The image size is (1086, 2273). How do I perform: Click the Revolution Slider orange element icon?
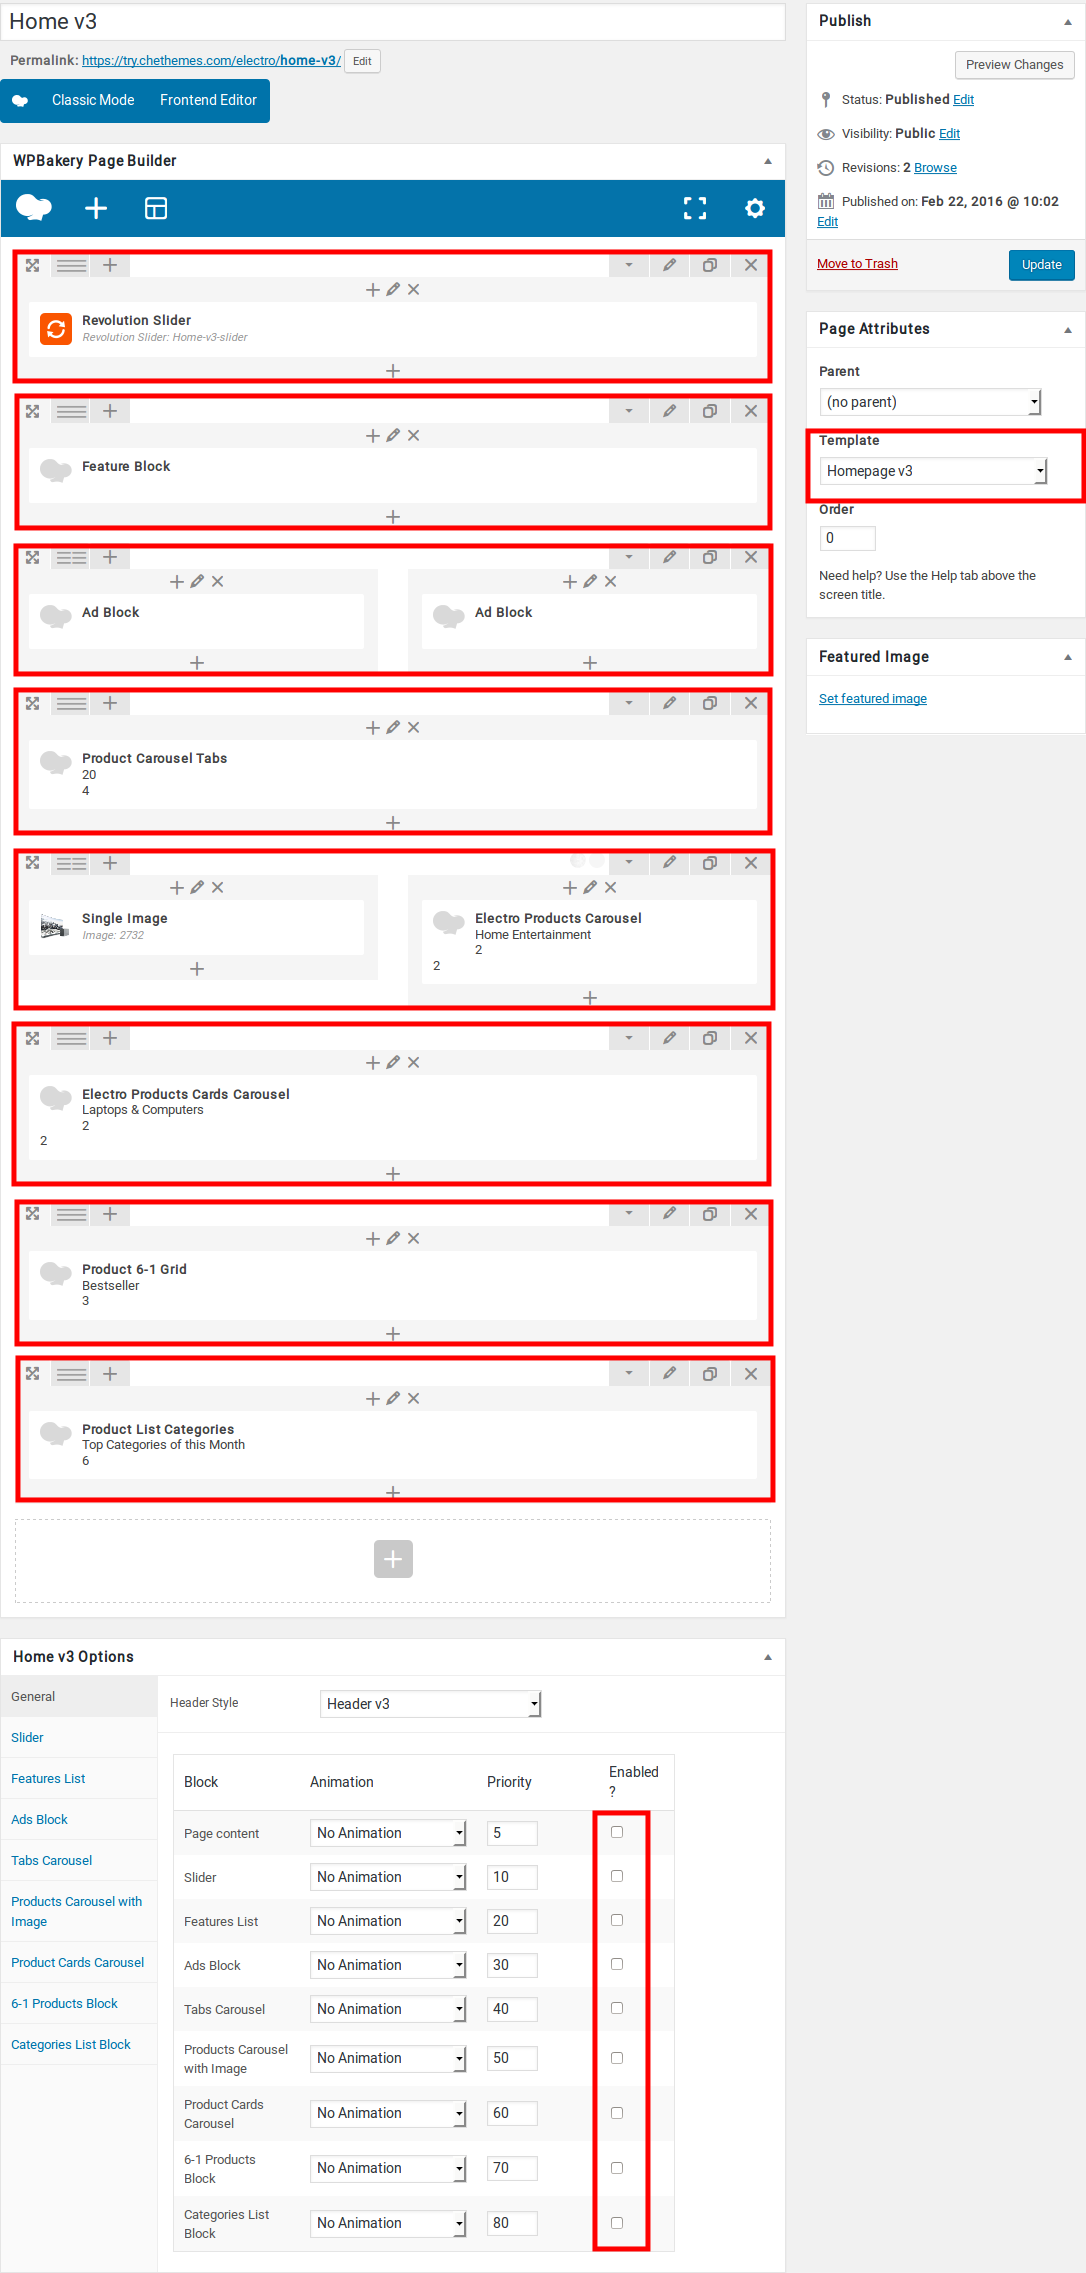[x=56, y=328]
